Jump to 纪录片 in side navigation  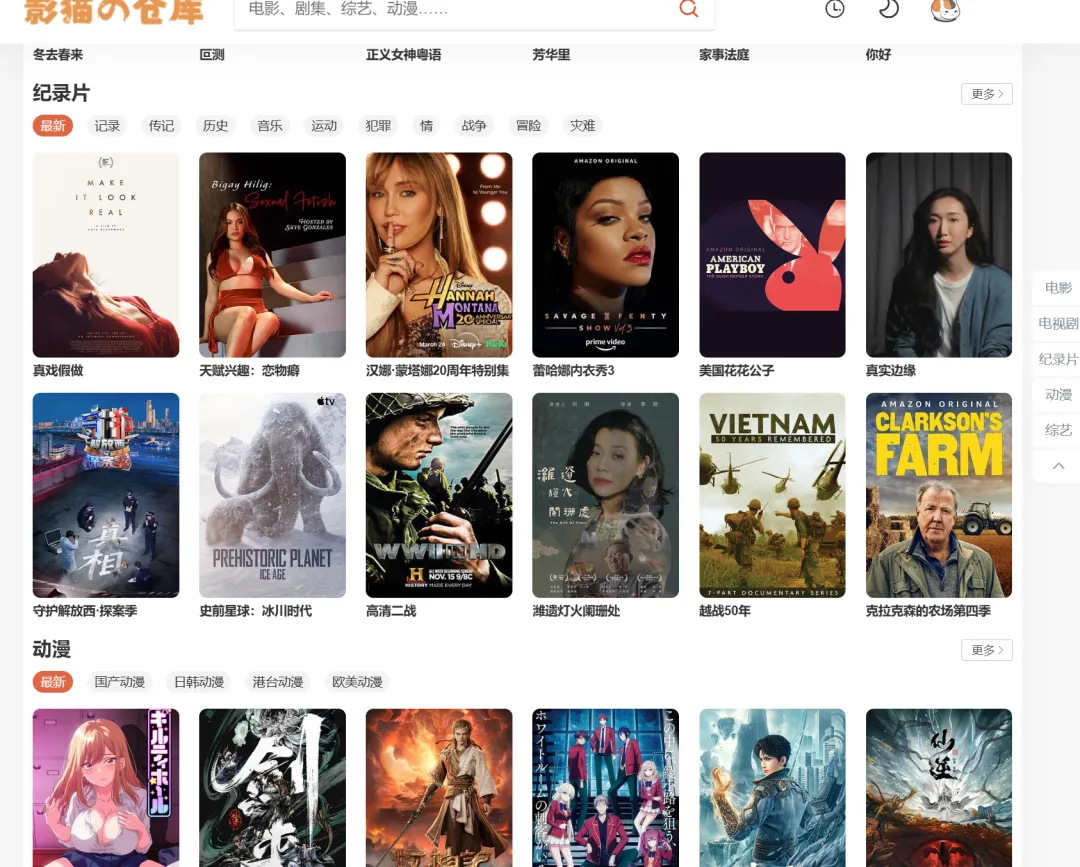pyautogui.click(x=1059, y=359)
